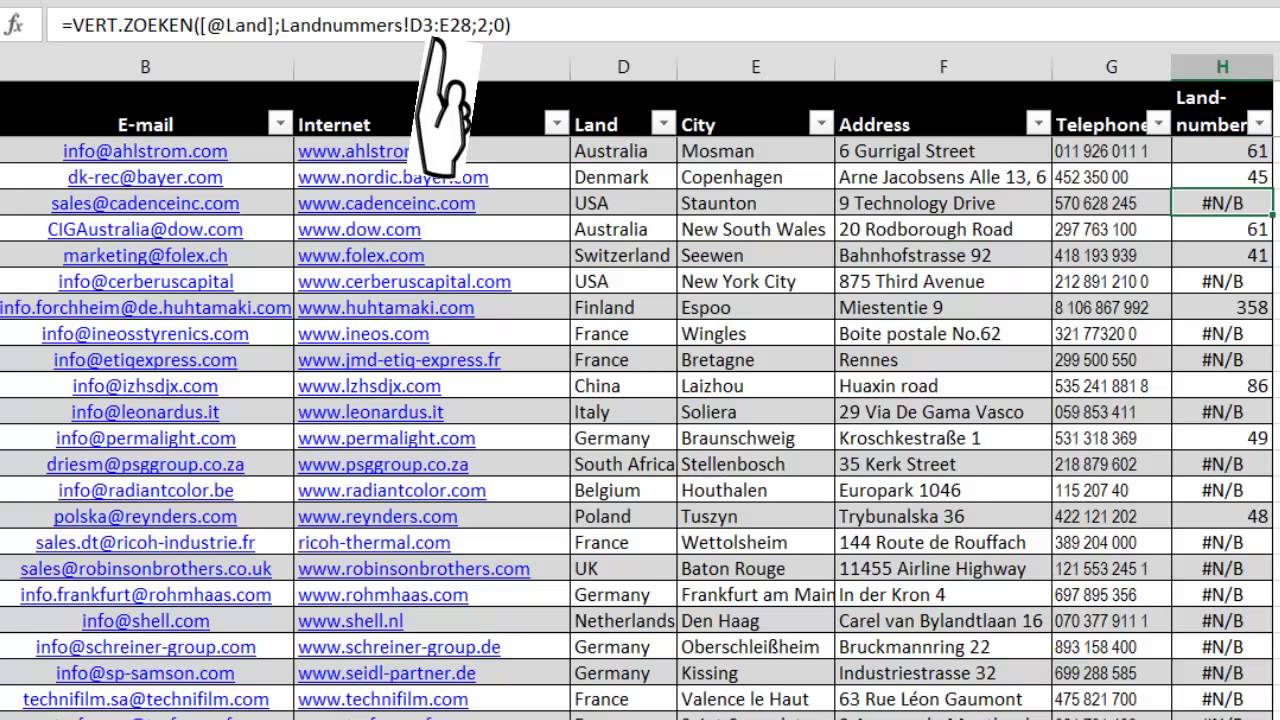This screenshot has width=1280, height=720.
Task: Select the Bahnhofstrasse 92 address cell
Action: (x=943, y=255)
